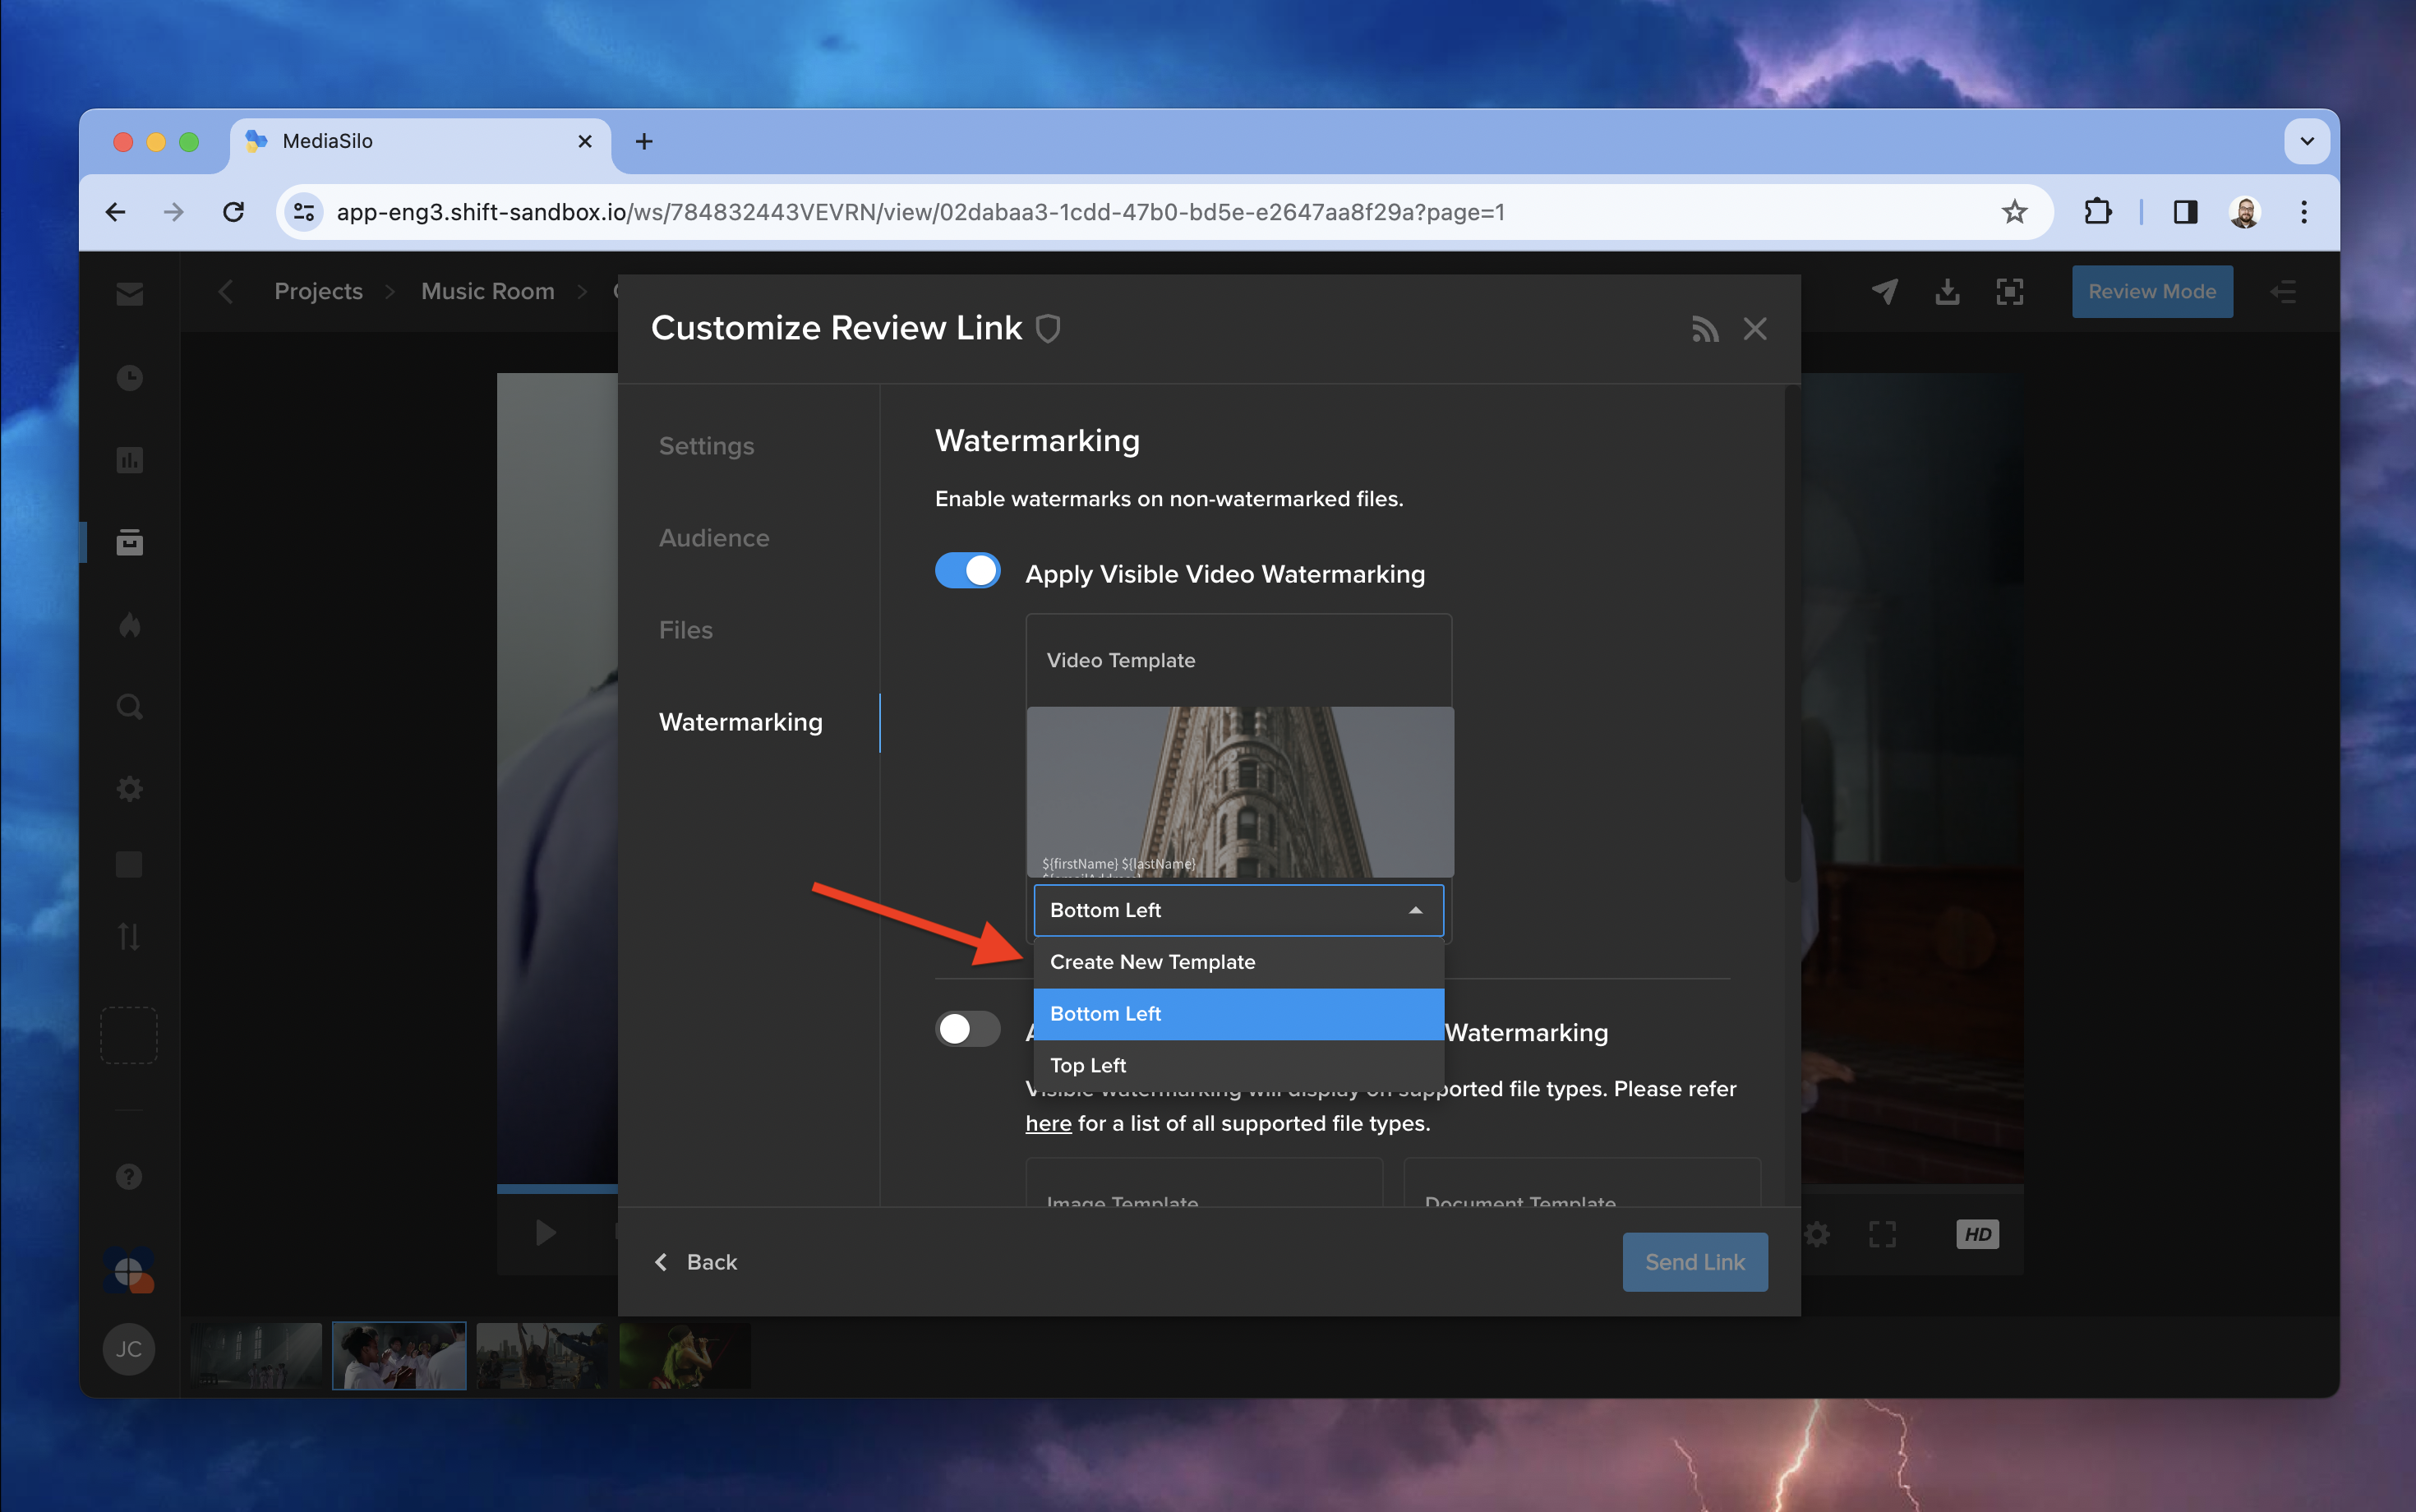Open the help question mark icon
The width and height of the screenshot is (2416, 1512).
tap(129, 1176)
